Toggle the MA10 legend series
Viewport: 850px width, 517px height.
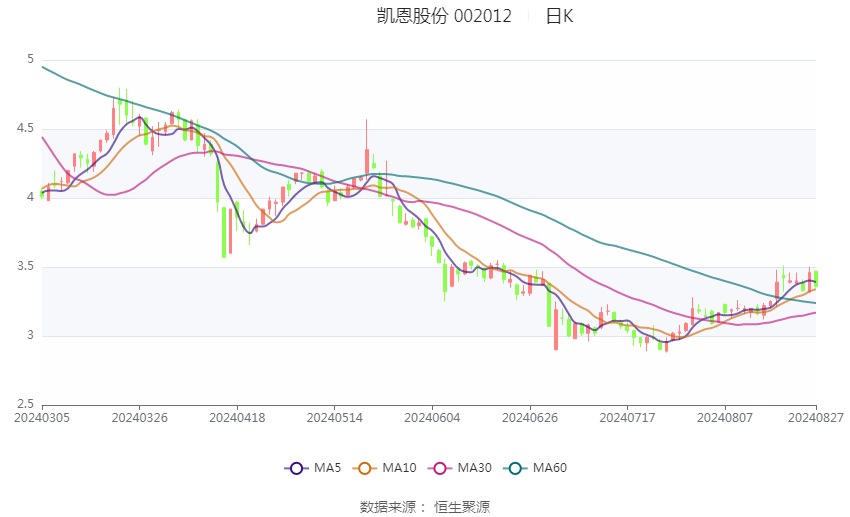[x=384, y=468]
